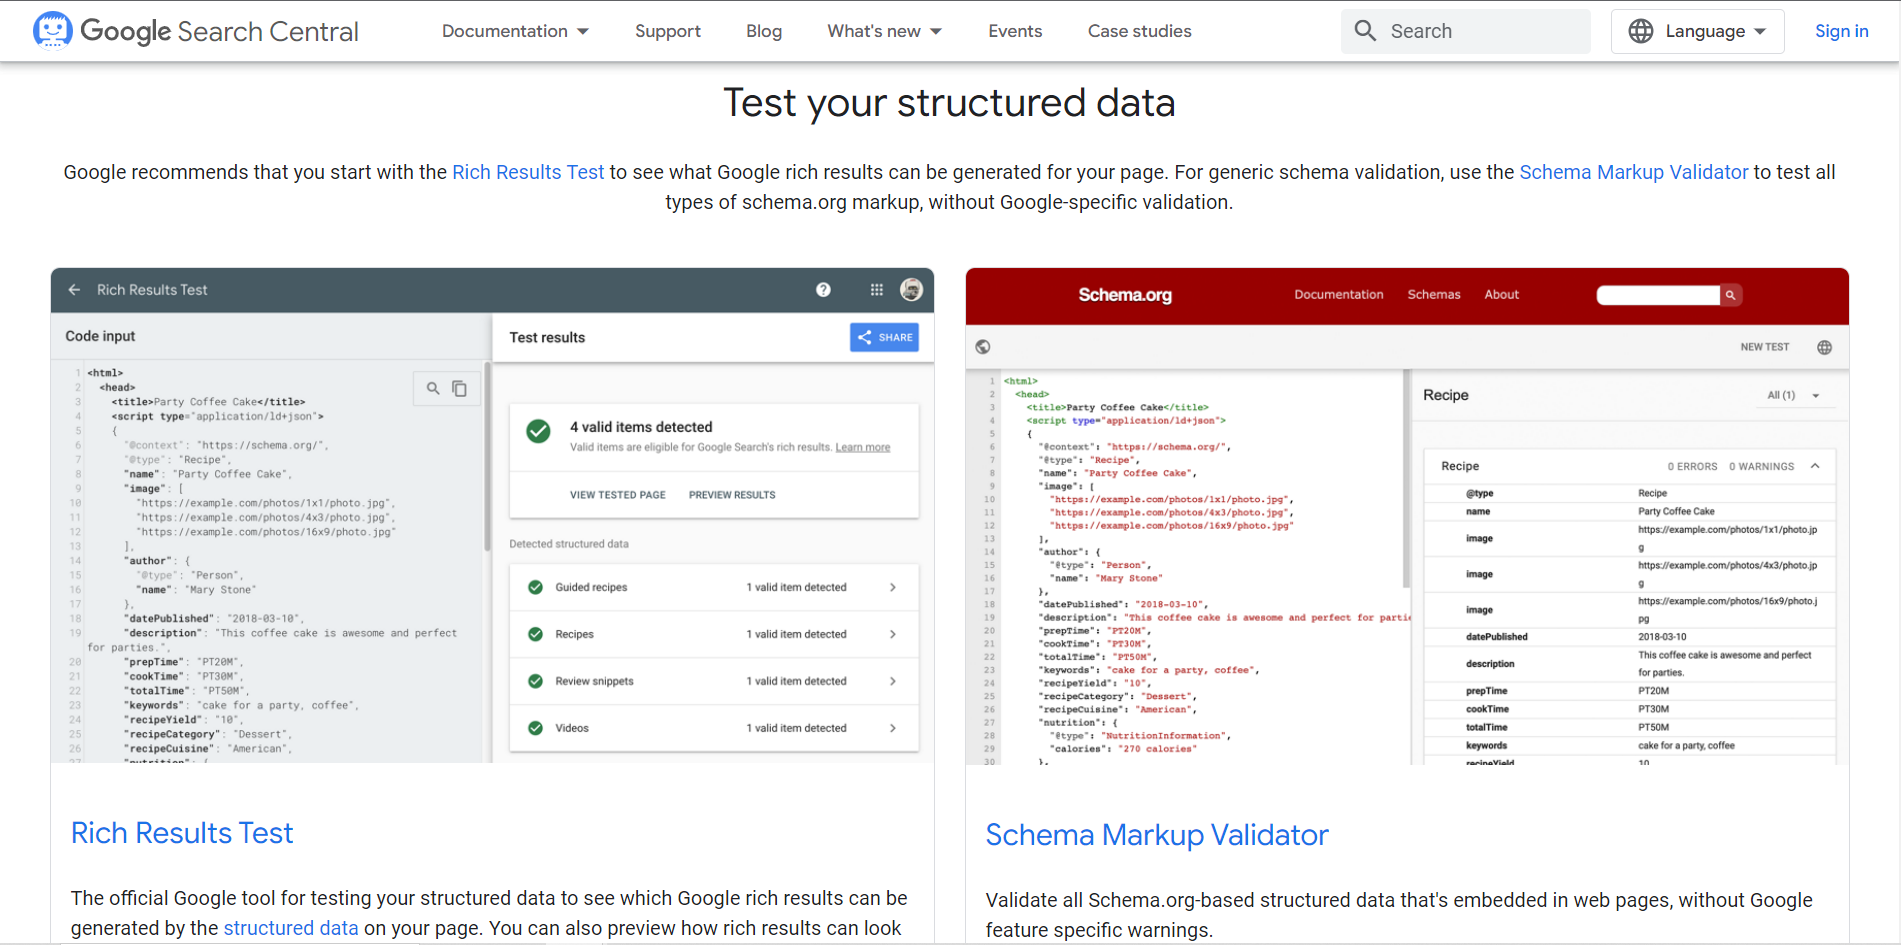
Task: Click the user avatar in Rich Results Test
Action: coord(912,290)
